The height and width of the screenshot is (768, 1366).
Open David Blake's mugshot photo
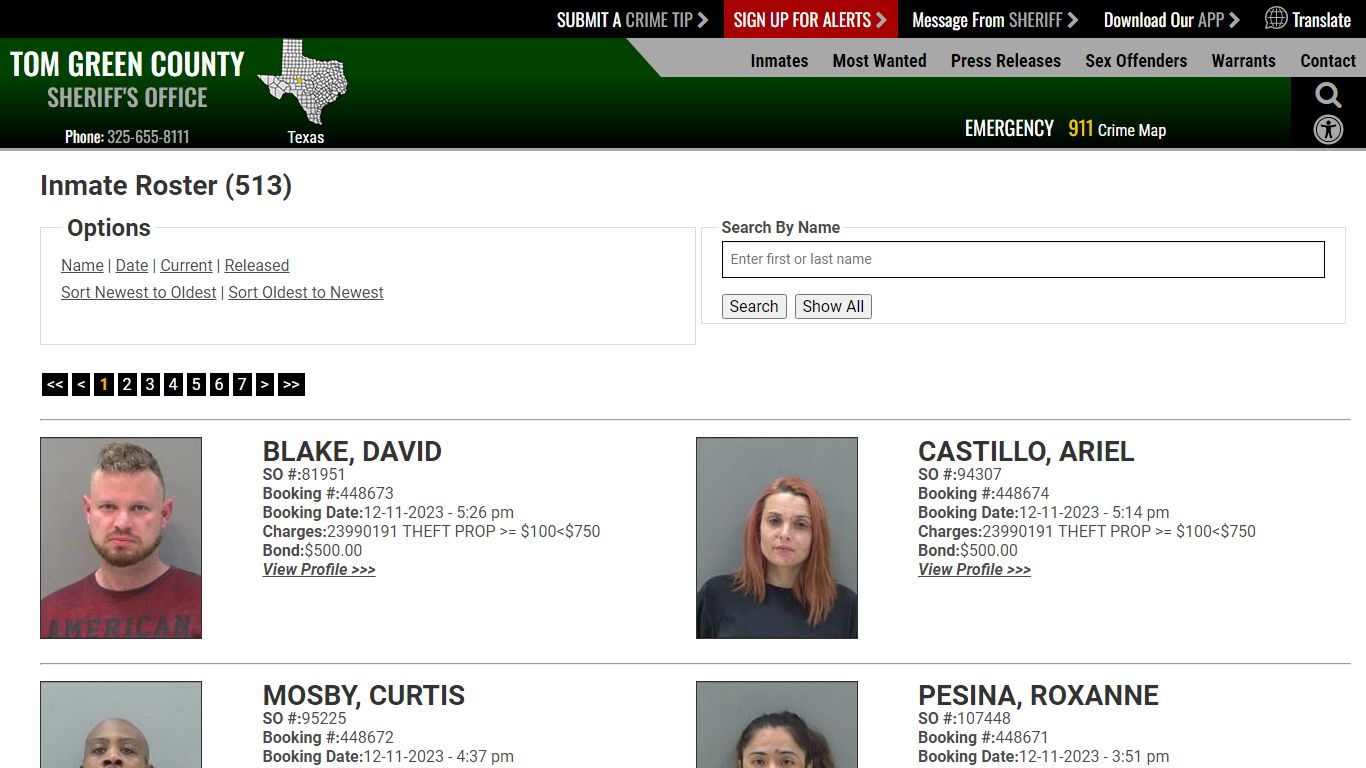(121, 538)
